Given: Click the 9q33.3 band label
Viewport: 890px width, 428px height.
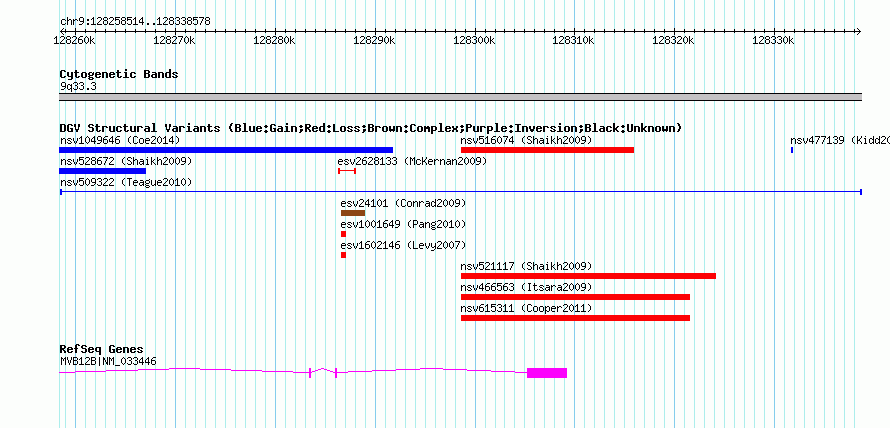Looking at the screenshot, I should [x=78, y=86].
